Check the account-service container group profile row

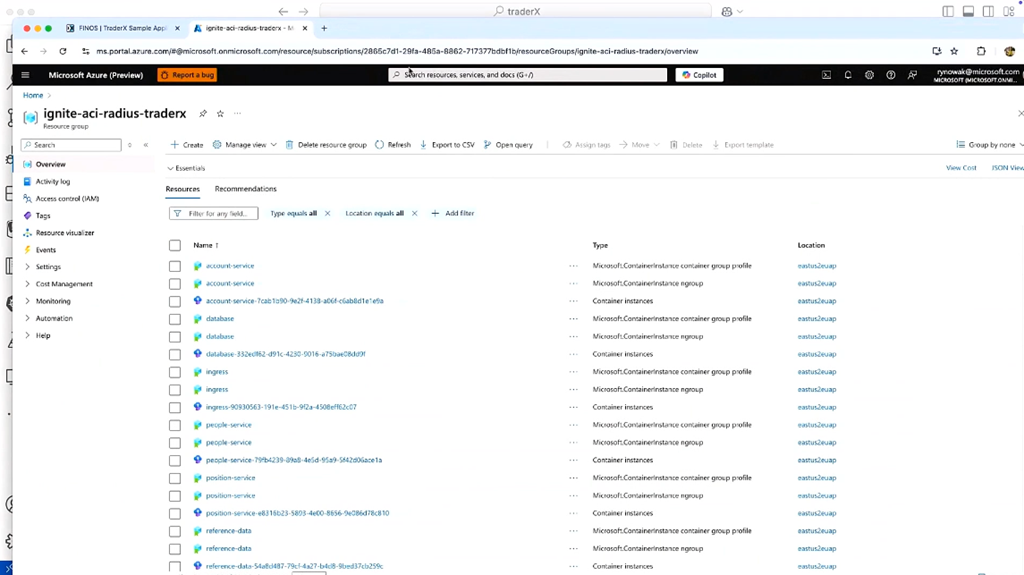pos(175,267)
